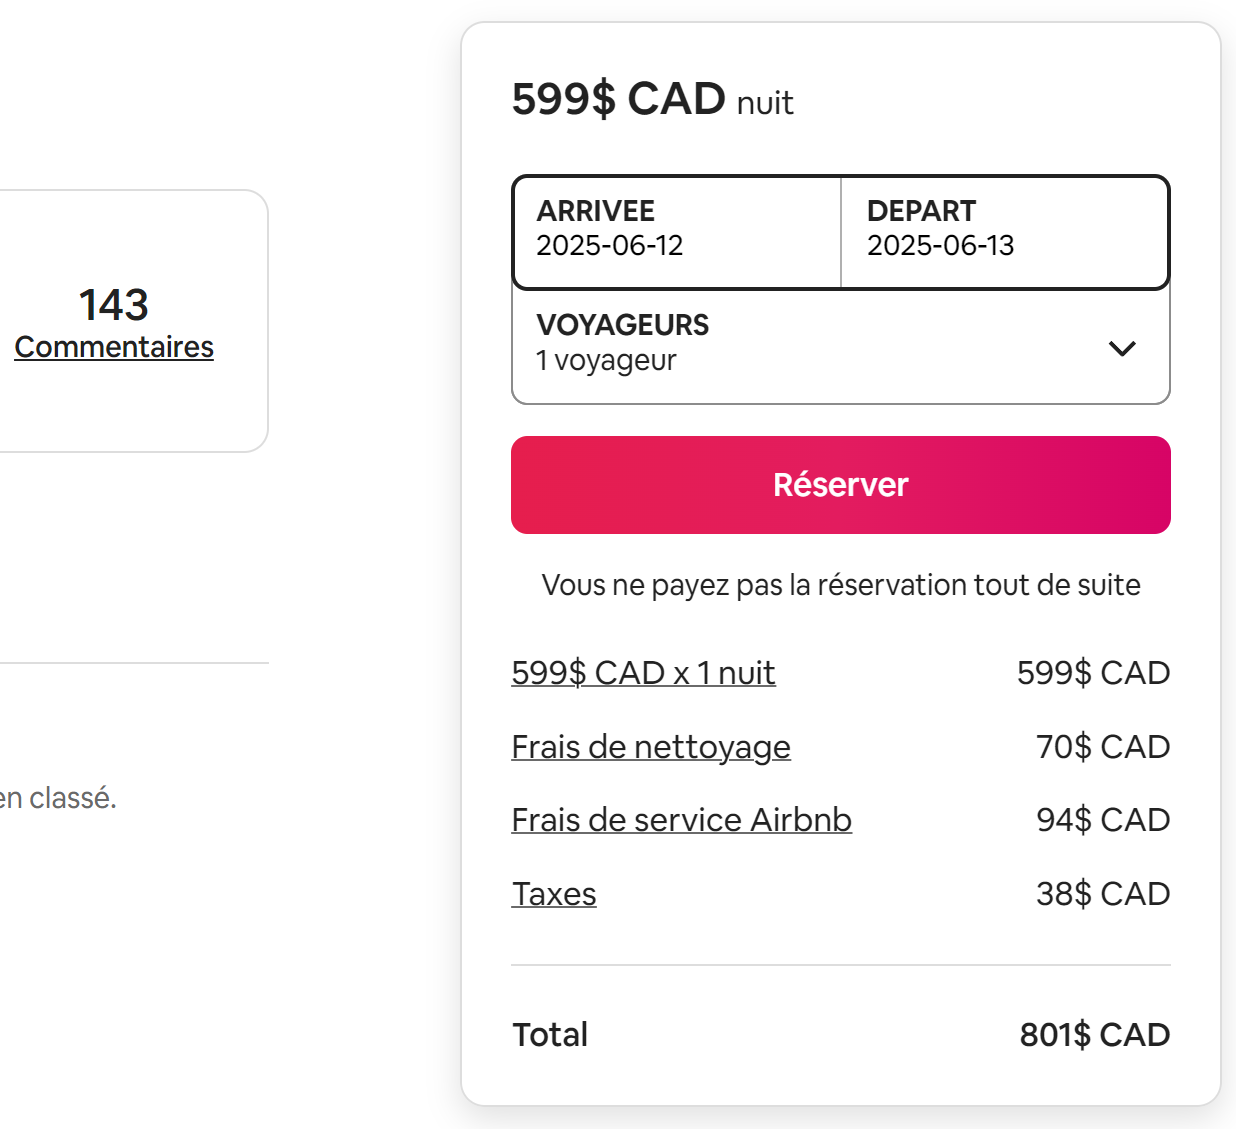Click the 70$ CAD cleaning fee amount
The width and height of the screenshot is (1236, 1129).
[1103, 747]
